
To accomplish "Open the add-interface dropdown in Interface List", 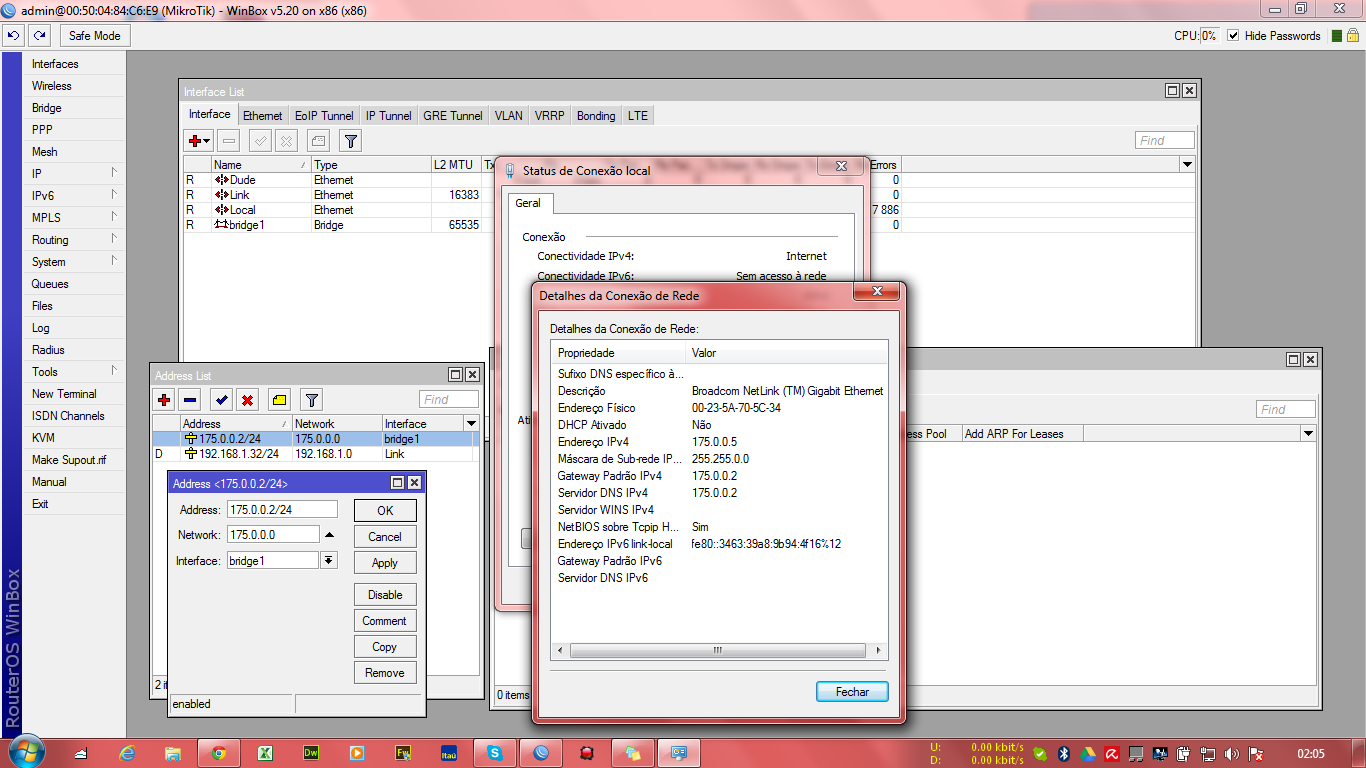I will coord(199,141).
